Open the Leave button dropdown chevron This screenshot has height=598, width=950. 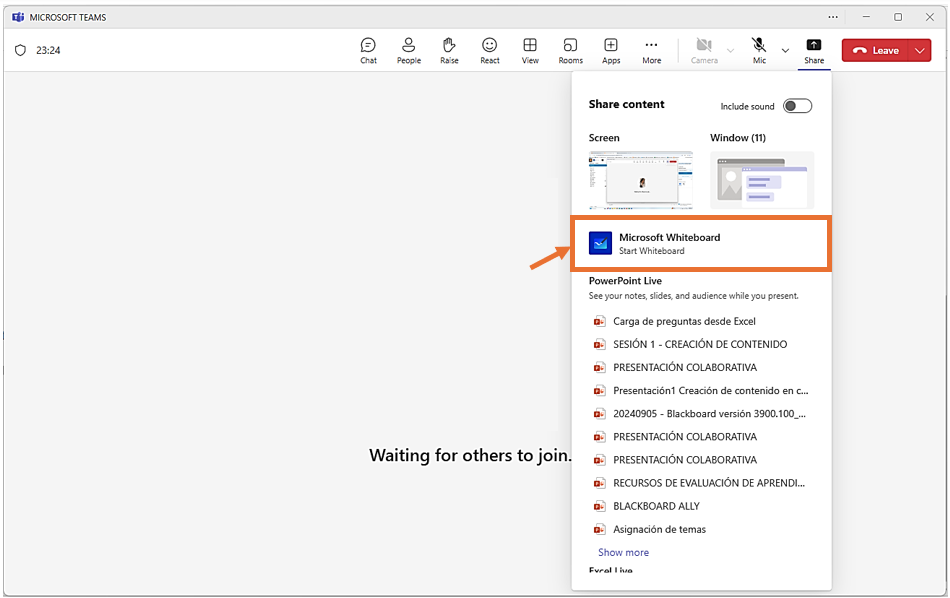tap(920, 51)
